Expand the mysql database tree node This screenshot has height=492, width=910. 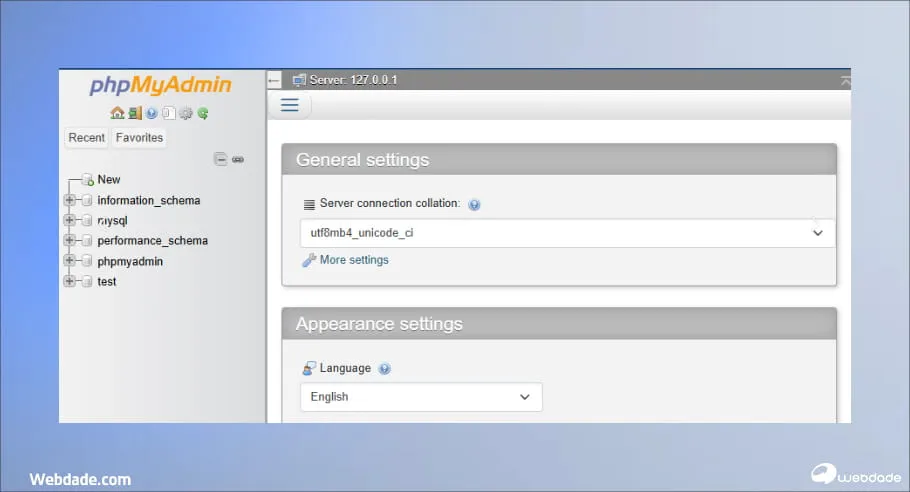[69, 221]
